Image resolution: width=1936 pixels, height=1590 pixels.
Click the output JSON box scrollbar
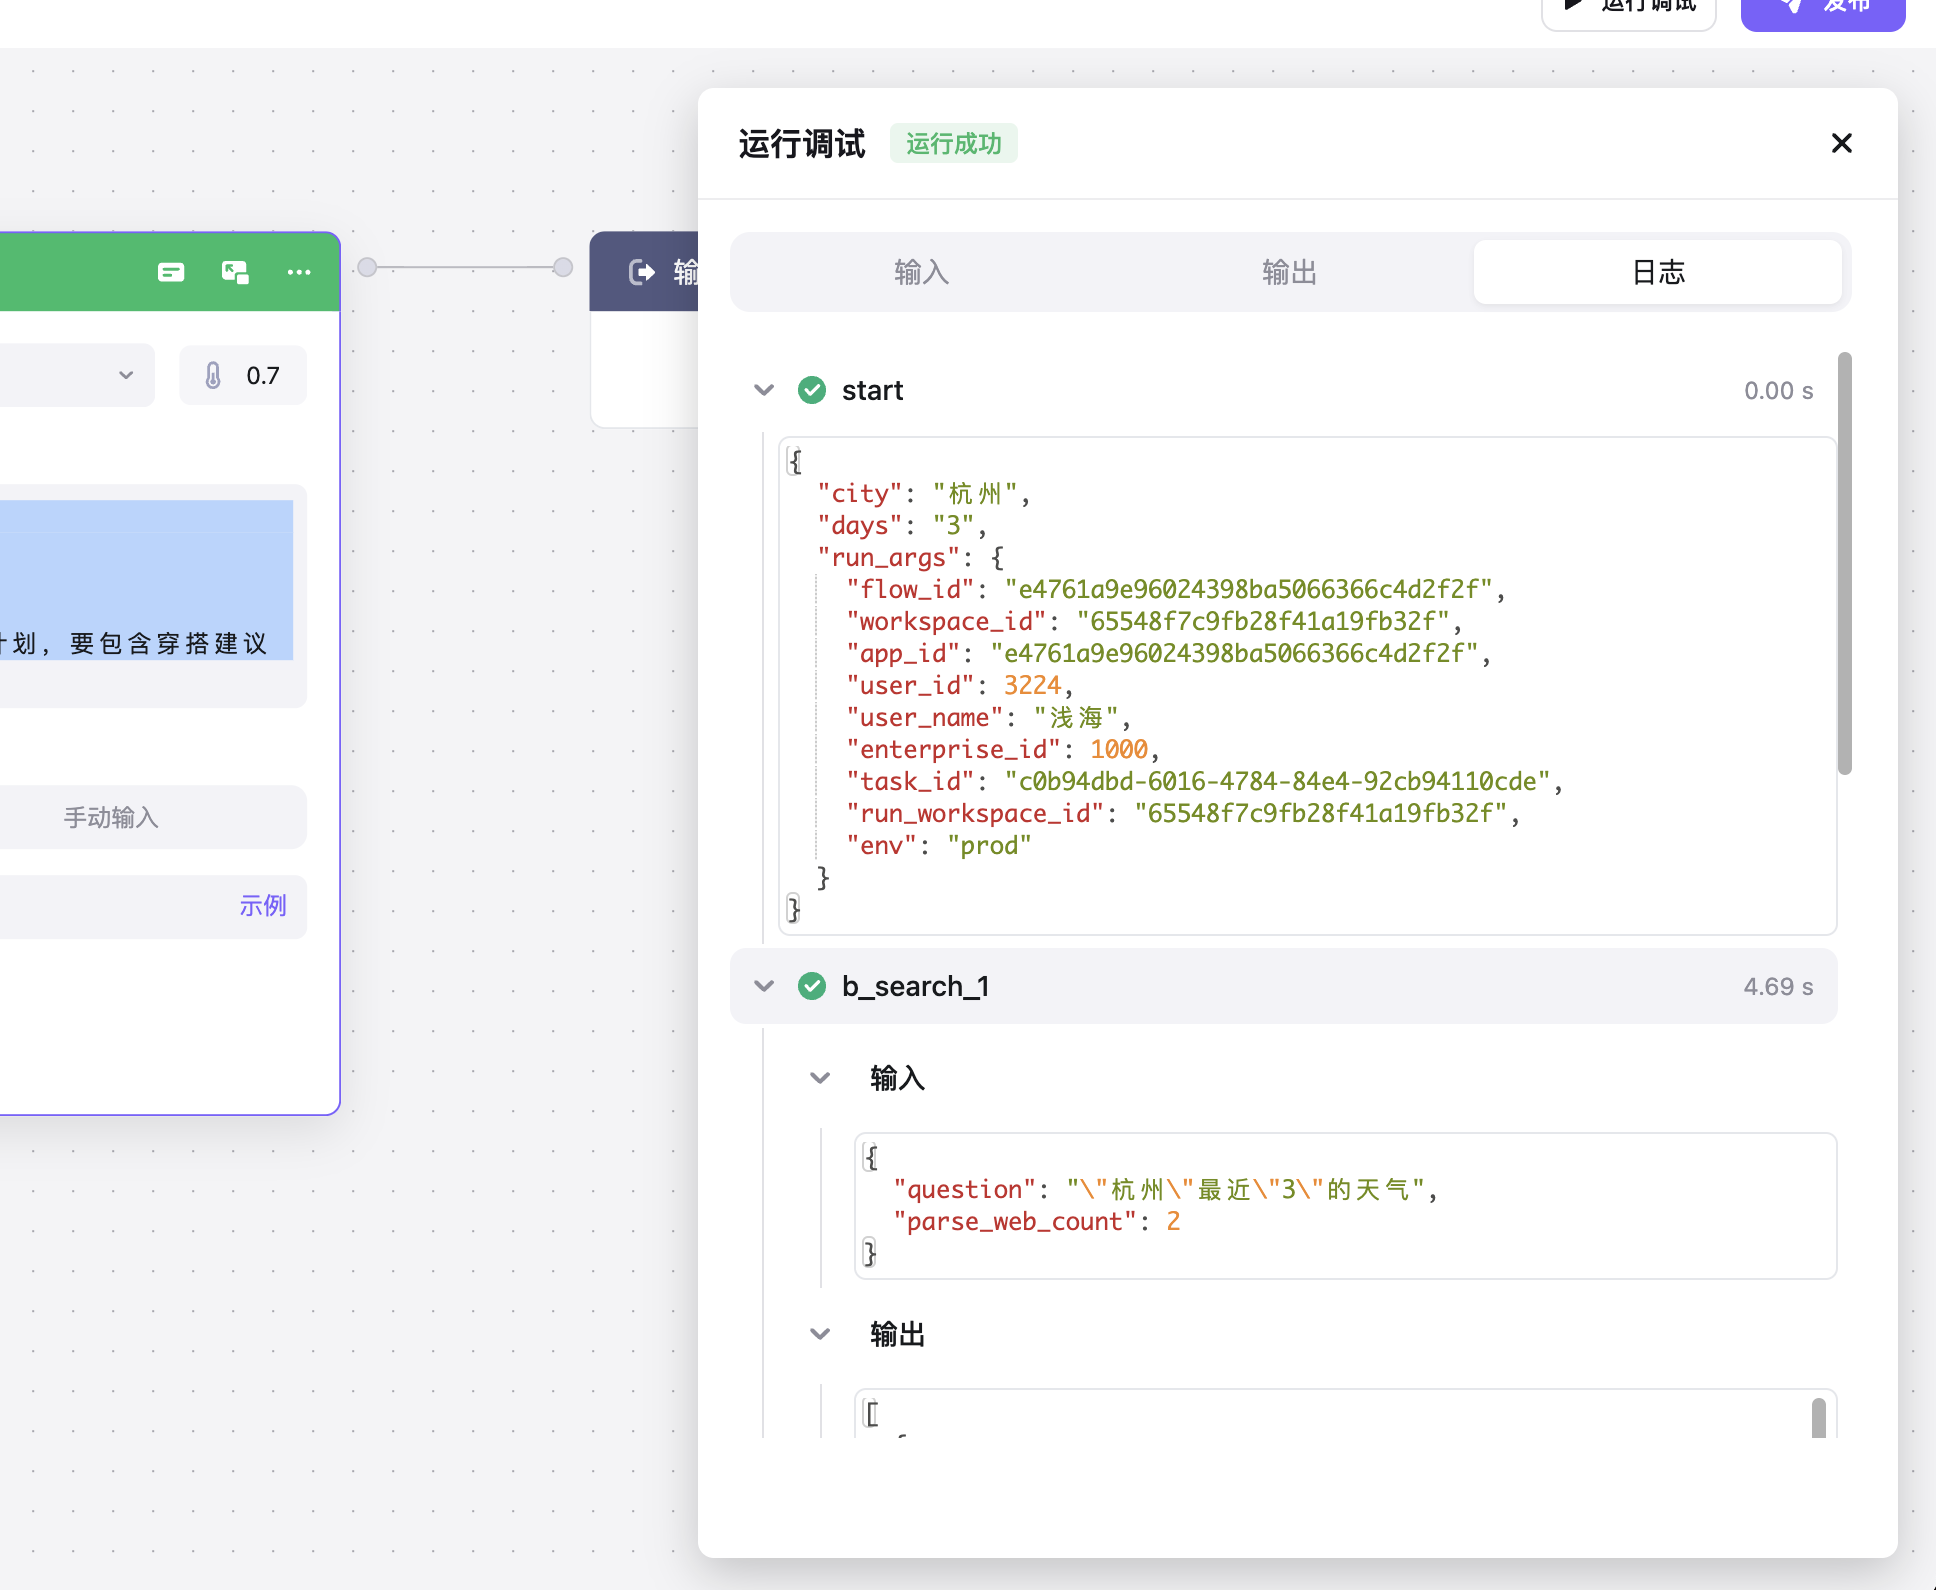(1818, 1417)
